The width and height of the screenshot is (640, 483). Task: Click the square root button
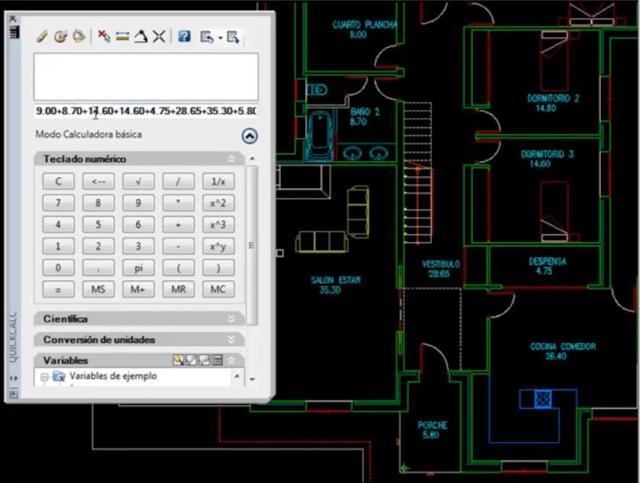coord(138,181)
